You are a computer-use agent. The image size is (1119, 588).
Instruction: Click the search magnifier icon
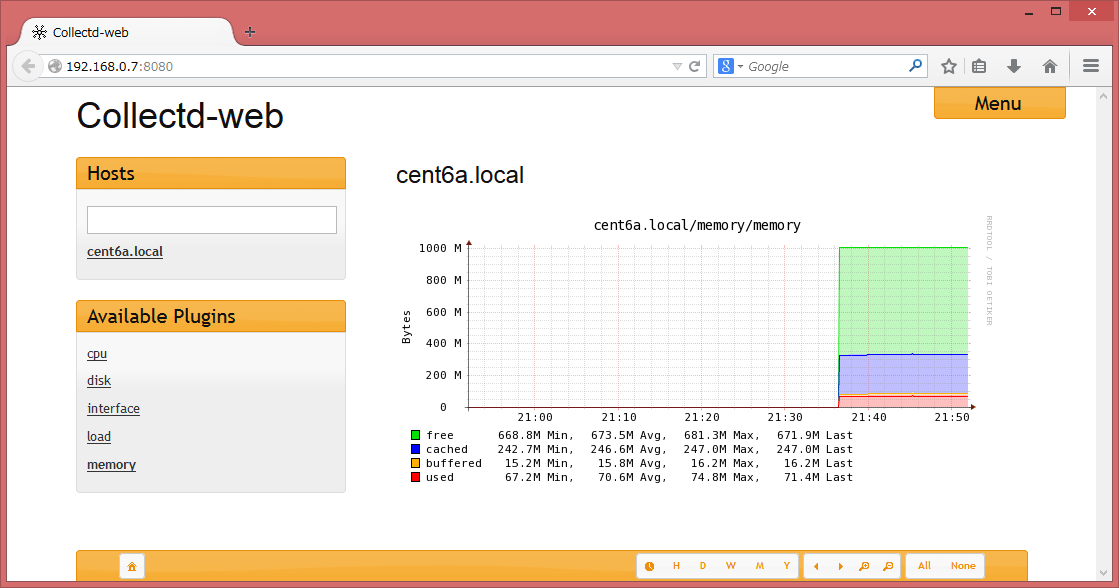916,66
